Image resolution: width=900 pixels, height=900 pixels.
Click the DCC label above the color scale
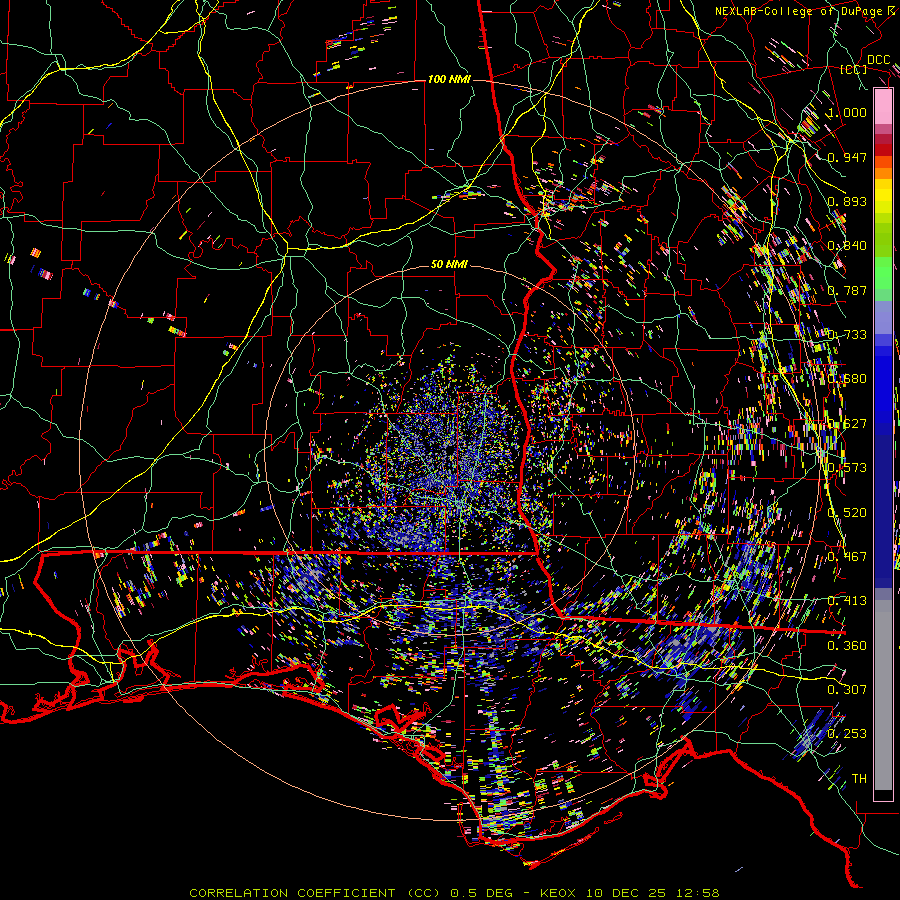click(x=878, y=60)
